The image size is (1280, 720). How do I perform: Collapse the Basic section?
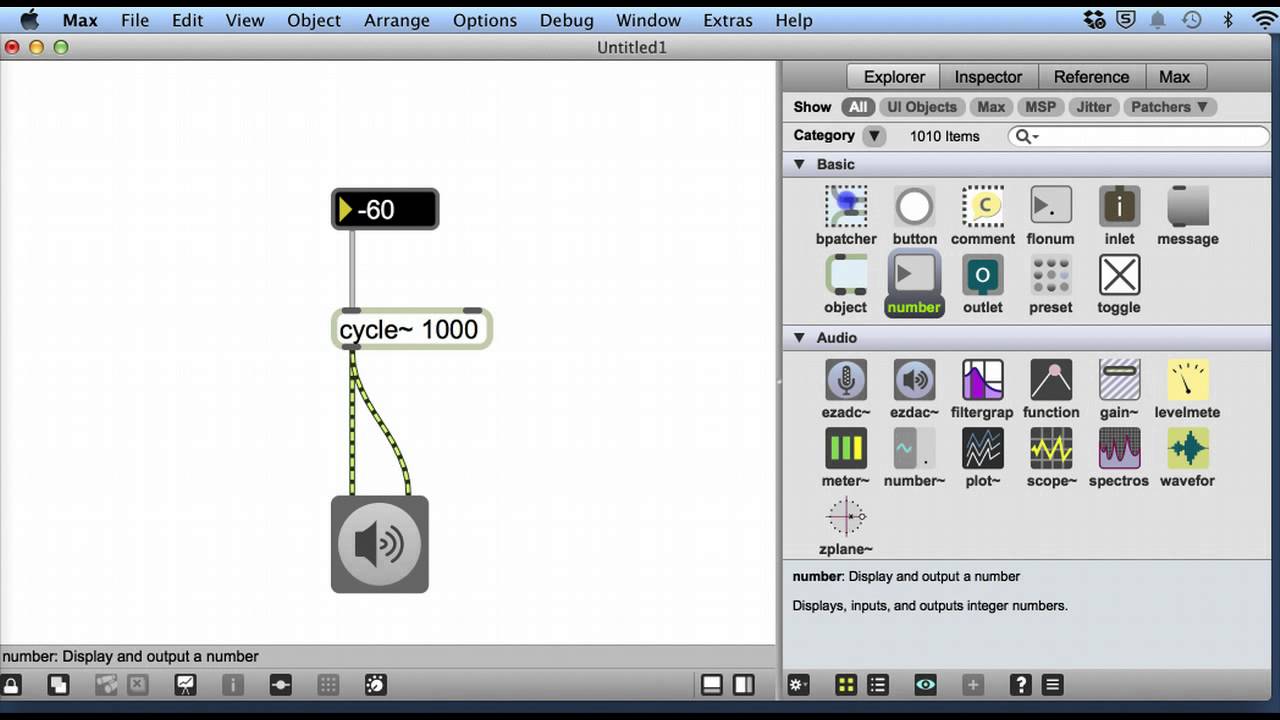[799, 164]
